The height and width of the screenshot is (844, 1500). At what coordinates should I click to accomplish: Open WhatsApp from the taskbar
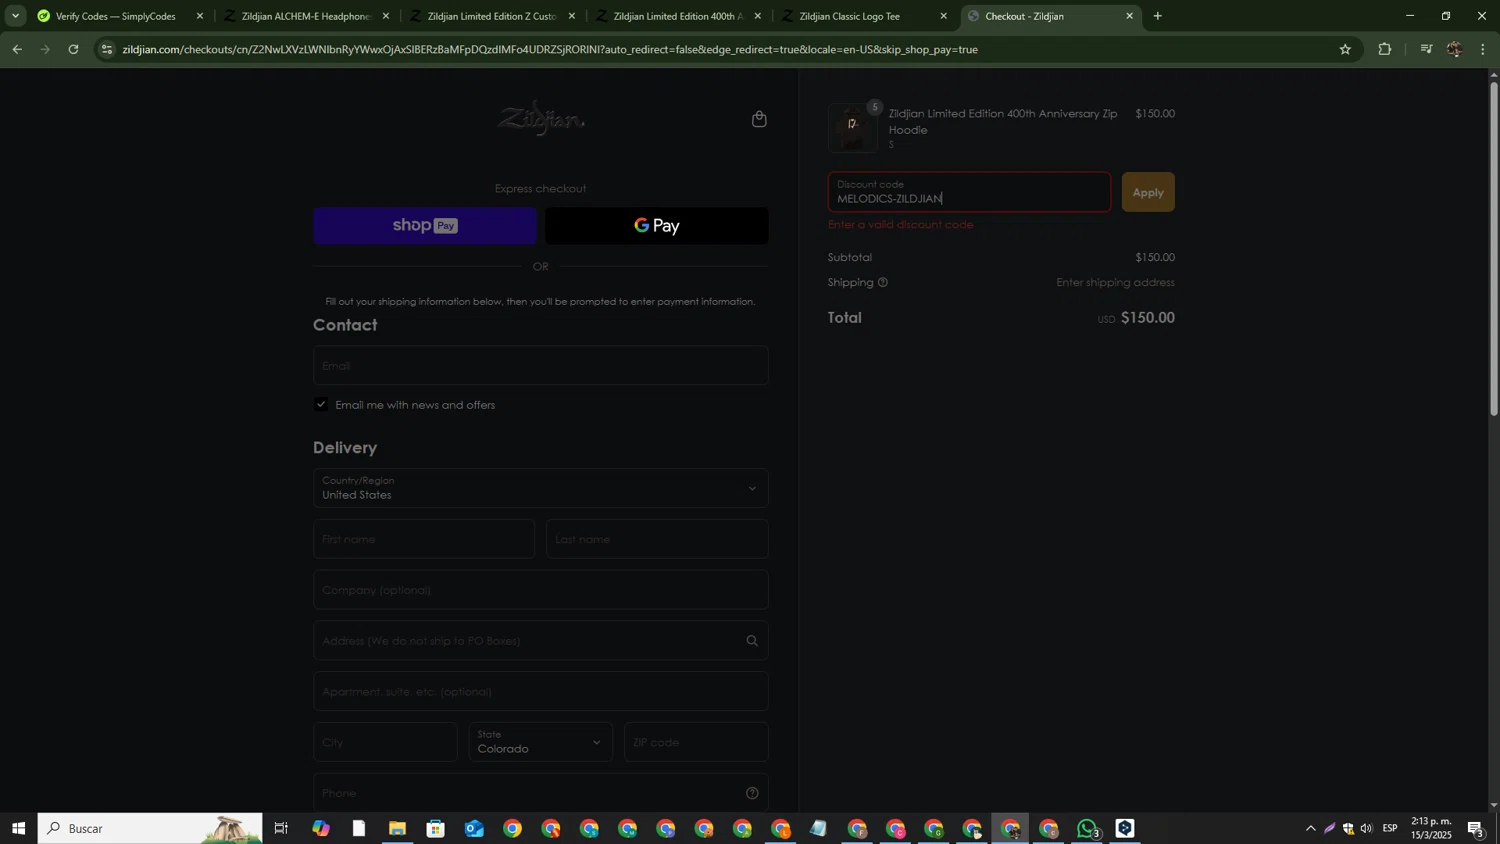1087,828
